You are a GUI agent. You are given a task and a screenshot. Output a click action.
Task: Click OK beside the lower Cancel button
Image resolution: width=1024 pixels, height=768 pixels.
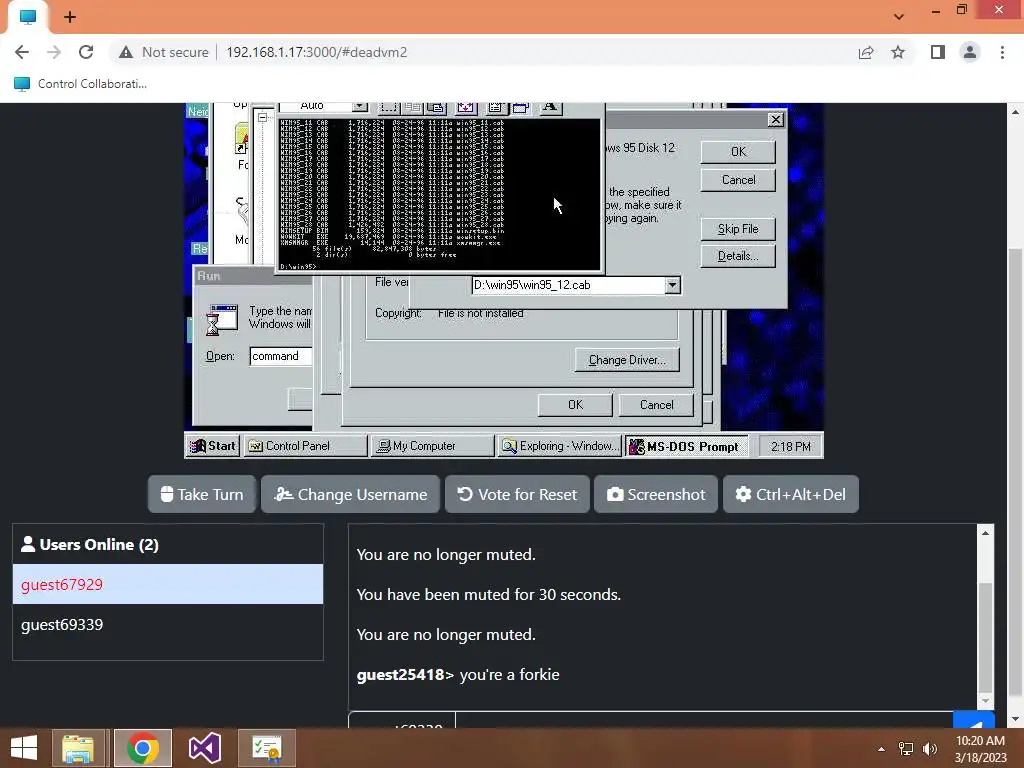pyautogui.click(x=575, y=405)
